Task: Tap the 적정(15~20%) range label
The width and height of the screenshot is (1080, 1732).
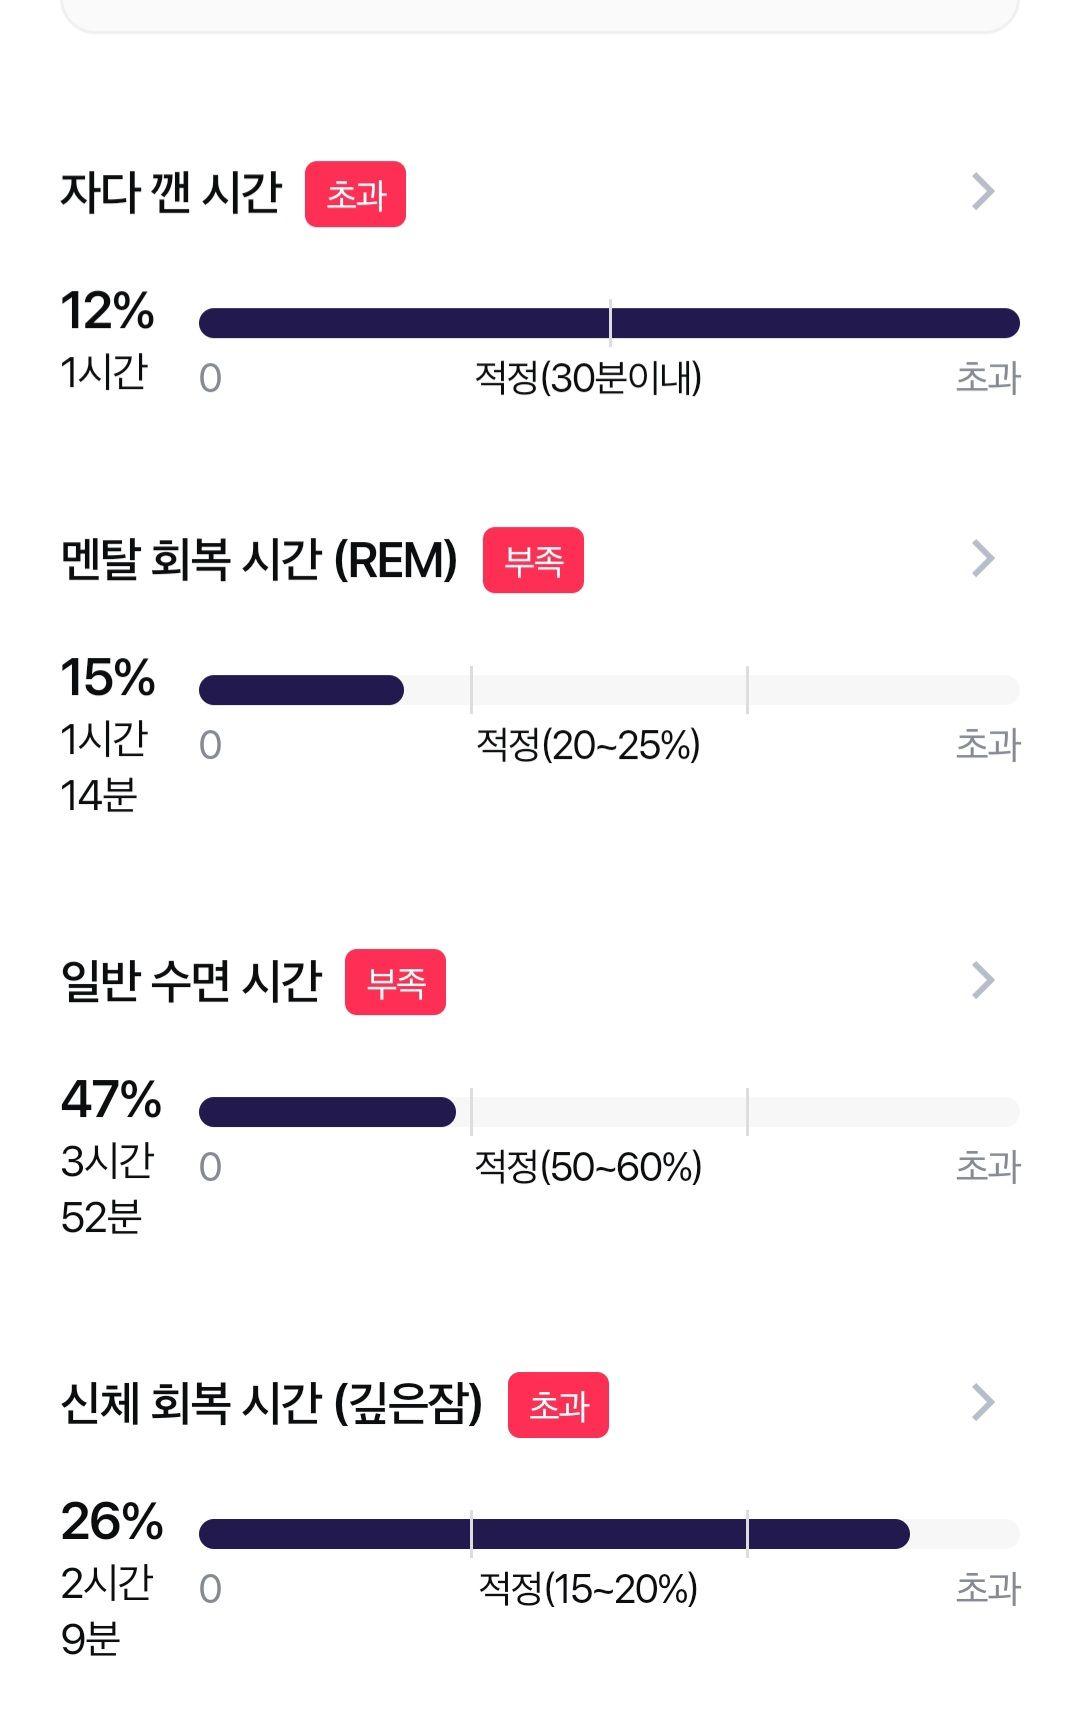Action: coord(588,1589)
